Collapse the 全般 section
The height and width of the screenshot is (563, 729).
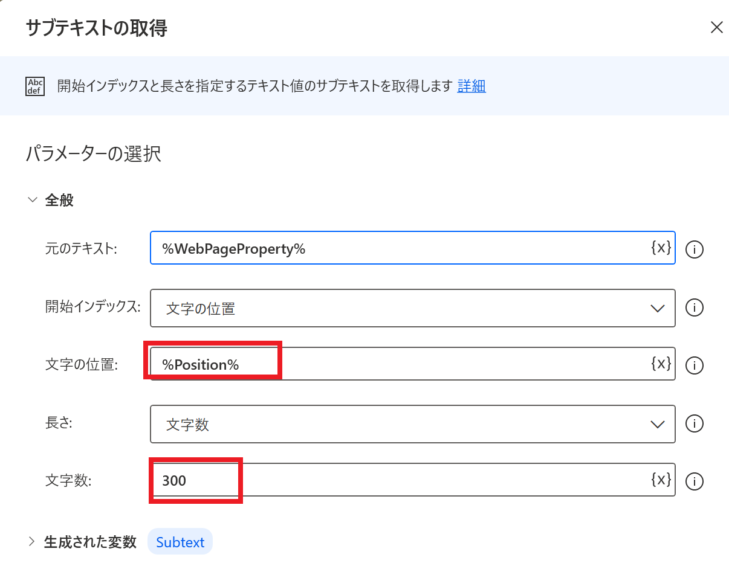(x=32, y=200)
